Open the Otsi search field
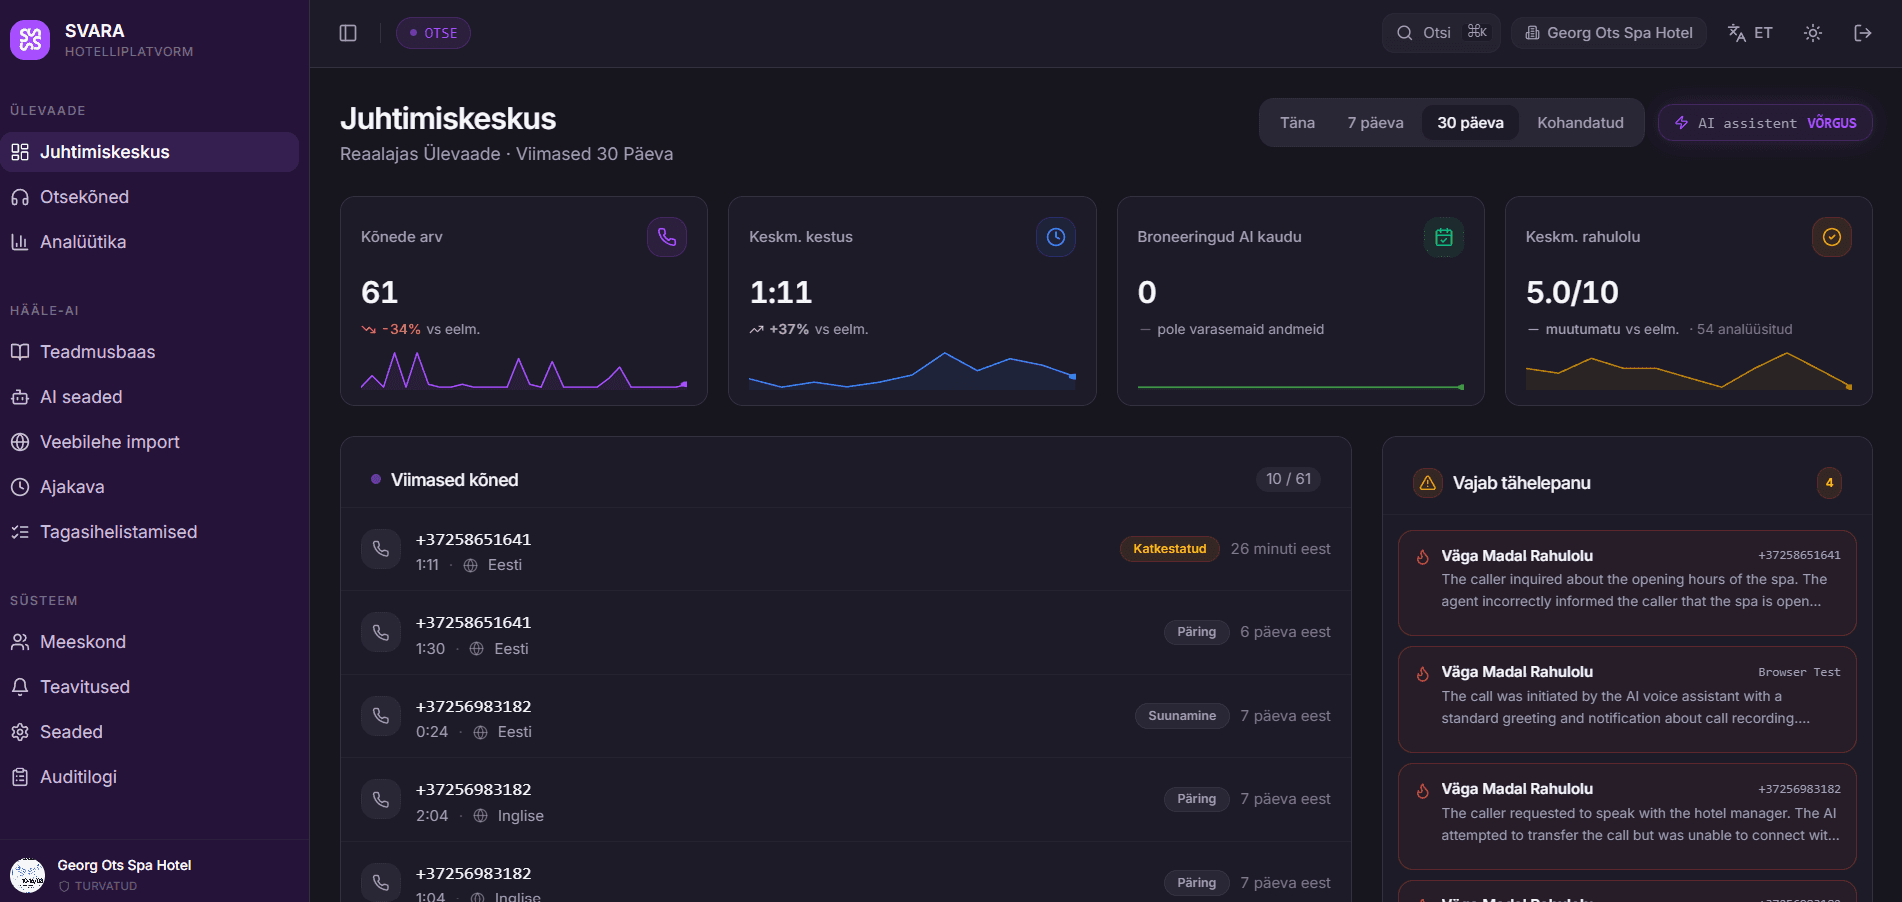 click(1441, 33)
